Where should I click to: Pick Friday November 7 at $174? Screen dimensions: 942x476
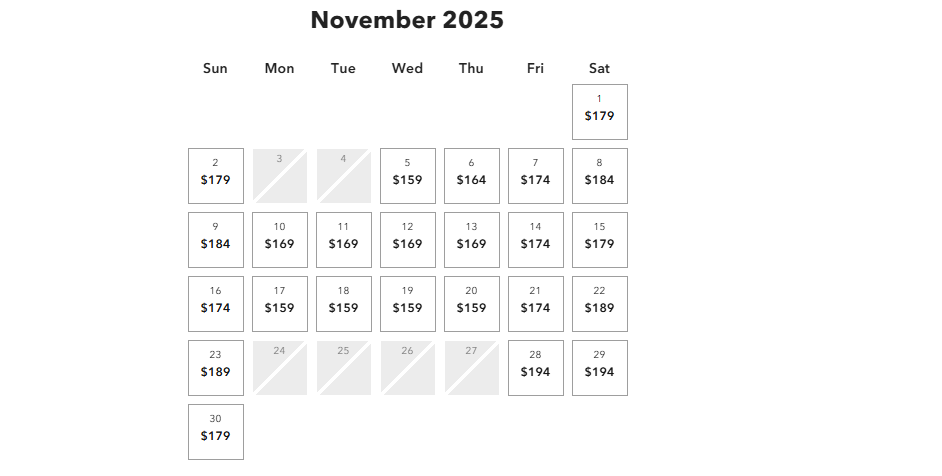(x=536, y=176)
